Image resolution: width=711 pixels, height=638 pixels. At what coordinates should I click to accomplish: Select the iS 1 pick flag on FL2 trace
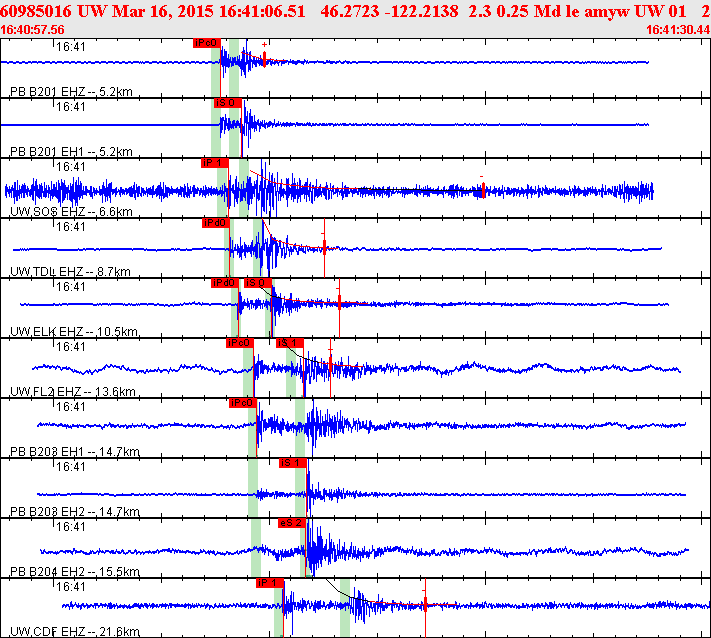[x=290, y=343]
